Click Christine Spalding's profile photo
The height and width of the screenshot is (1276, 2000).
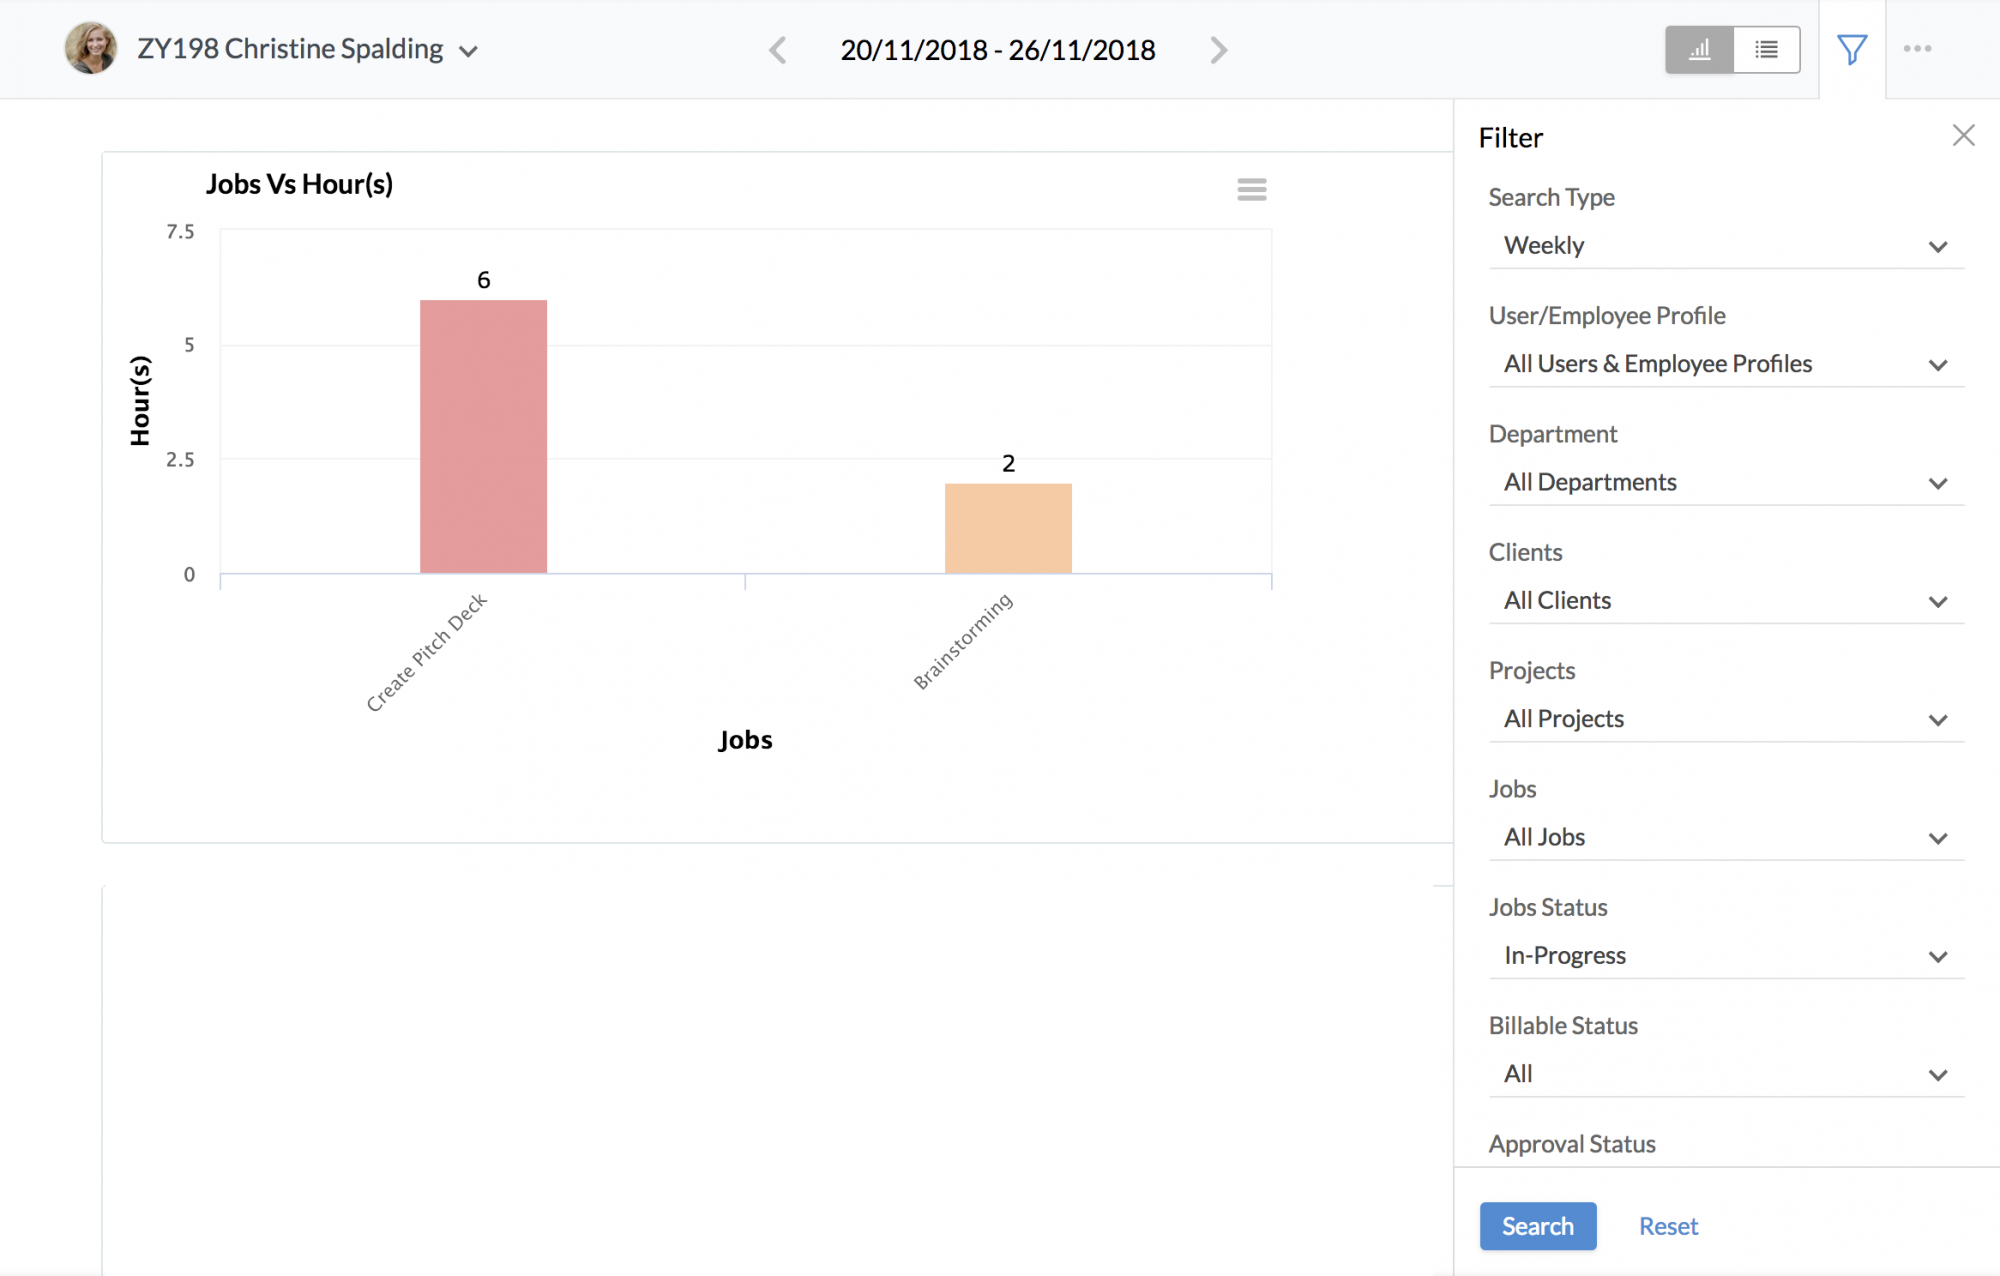point(91,48)
